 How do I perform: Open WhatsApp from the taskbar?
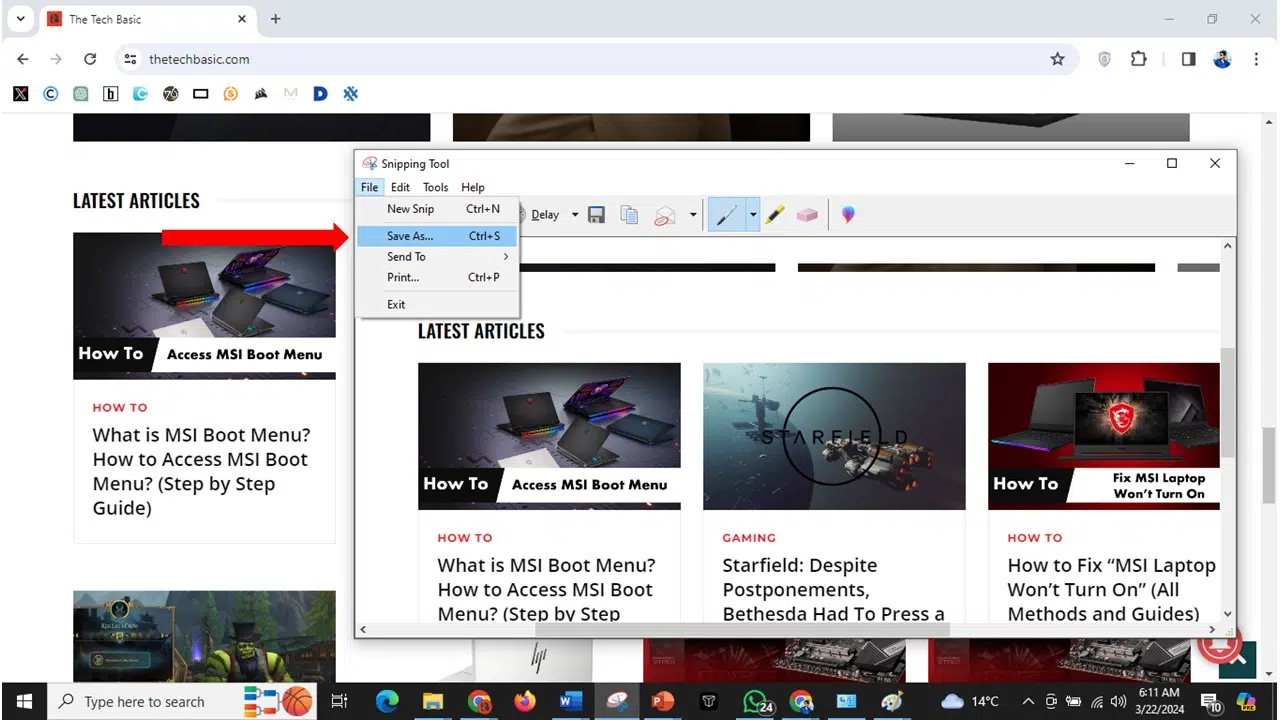point(757,701)
